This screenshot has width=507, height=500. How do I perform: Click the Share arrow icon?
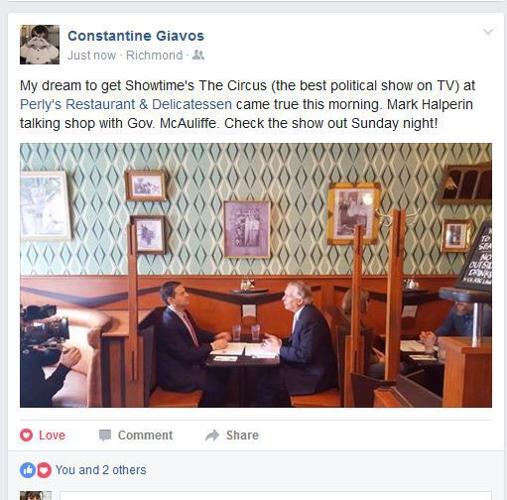coord(212,435)
